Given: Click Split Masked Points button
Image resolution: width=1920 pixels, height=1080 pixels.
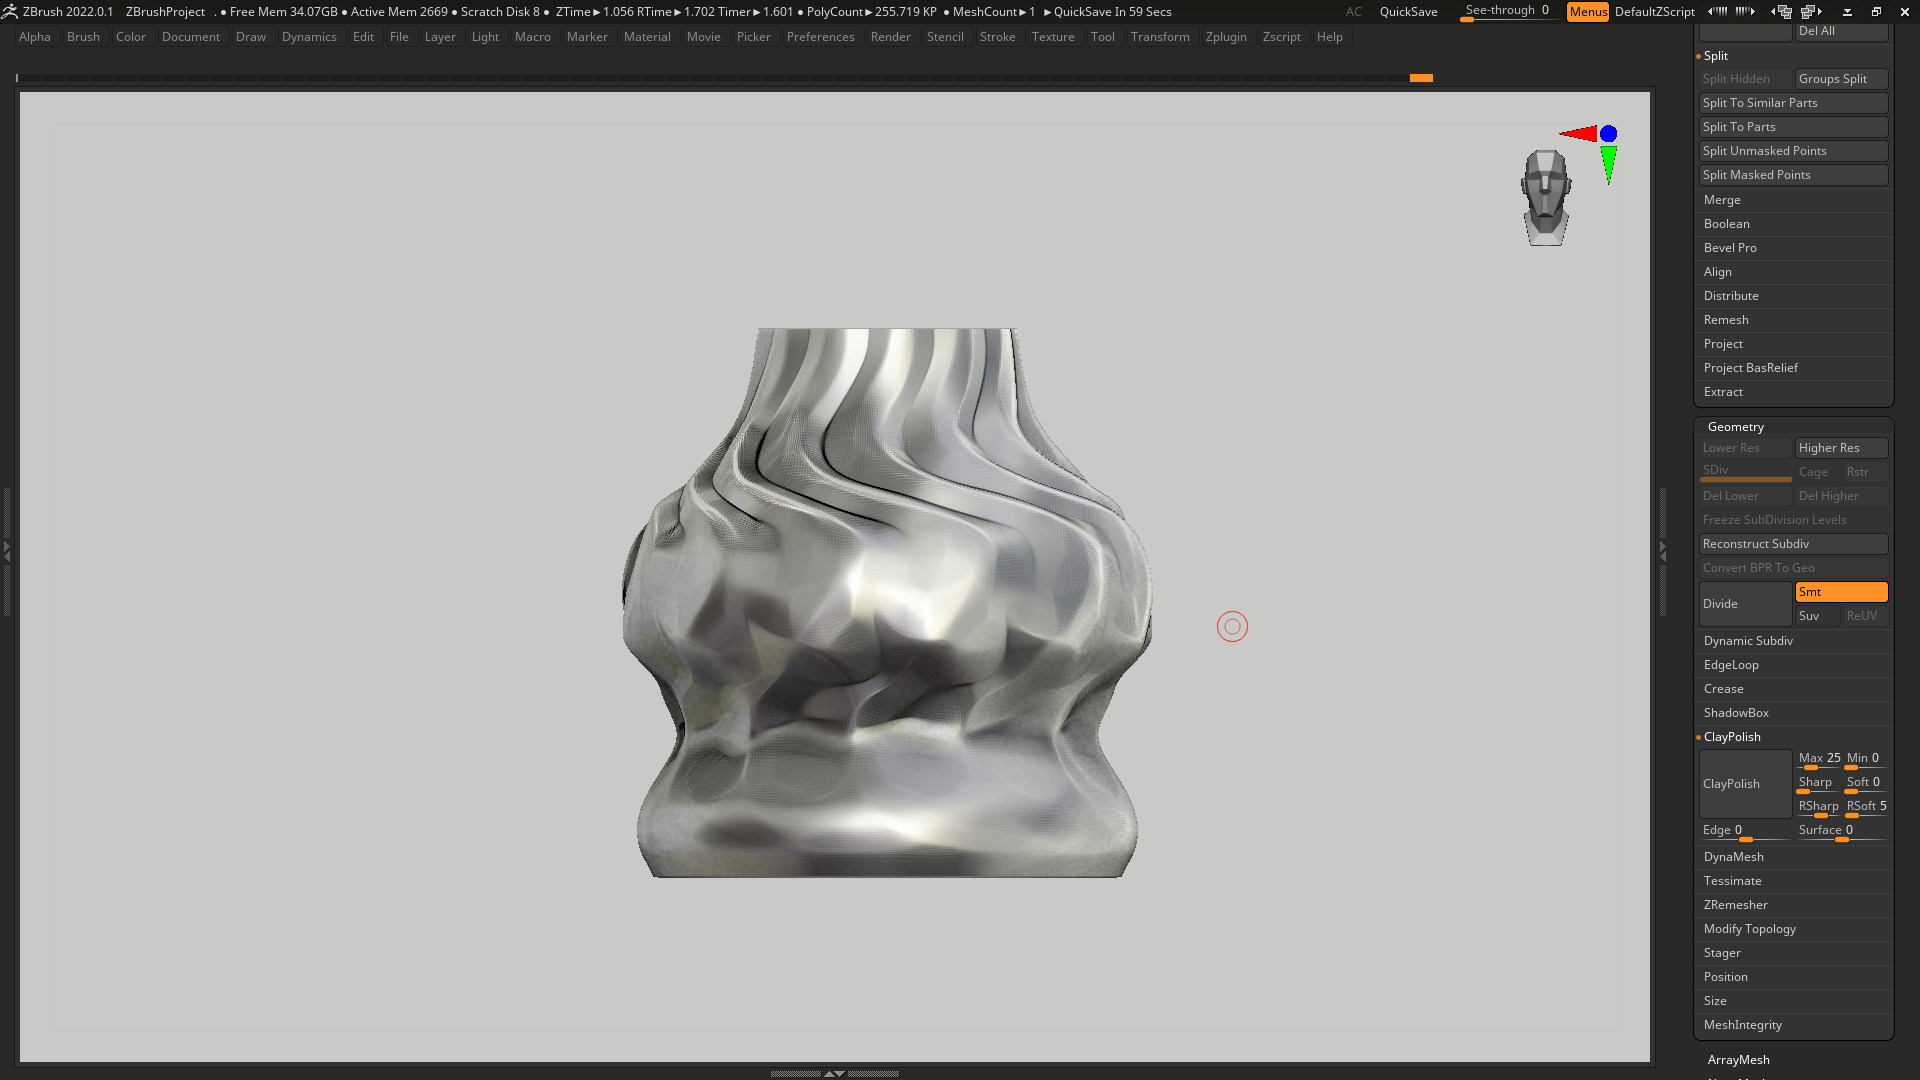Looking at the screenshot, I should (1793, 175).
